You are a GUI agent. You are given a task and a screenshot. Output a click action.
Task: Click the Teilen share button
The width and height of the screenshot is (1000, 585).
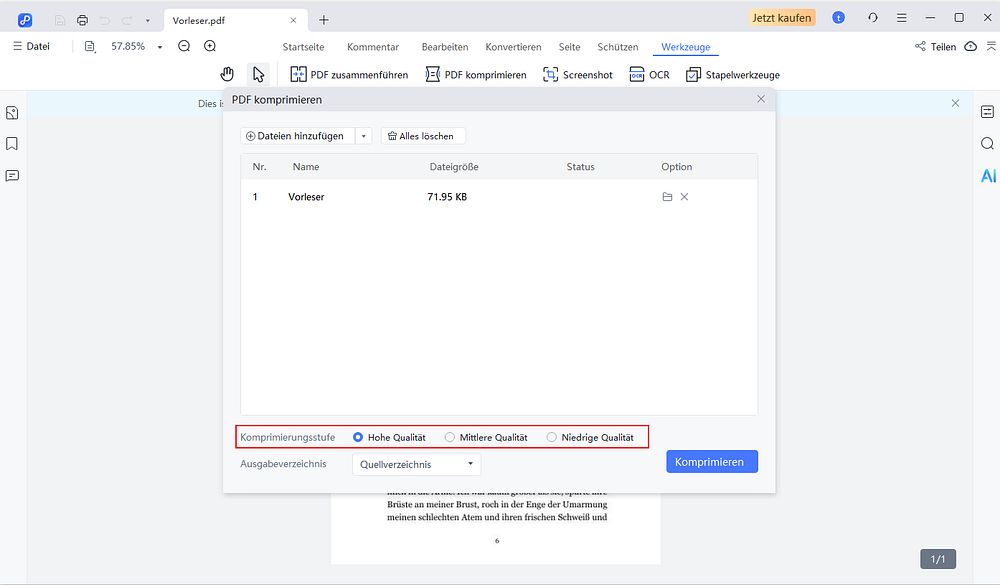935,47
